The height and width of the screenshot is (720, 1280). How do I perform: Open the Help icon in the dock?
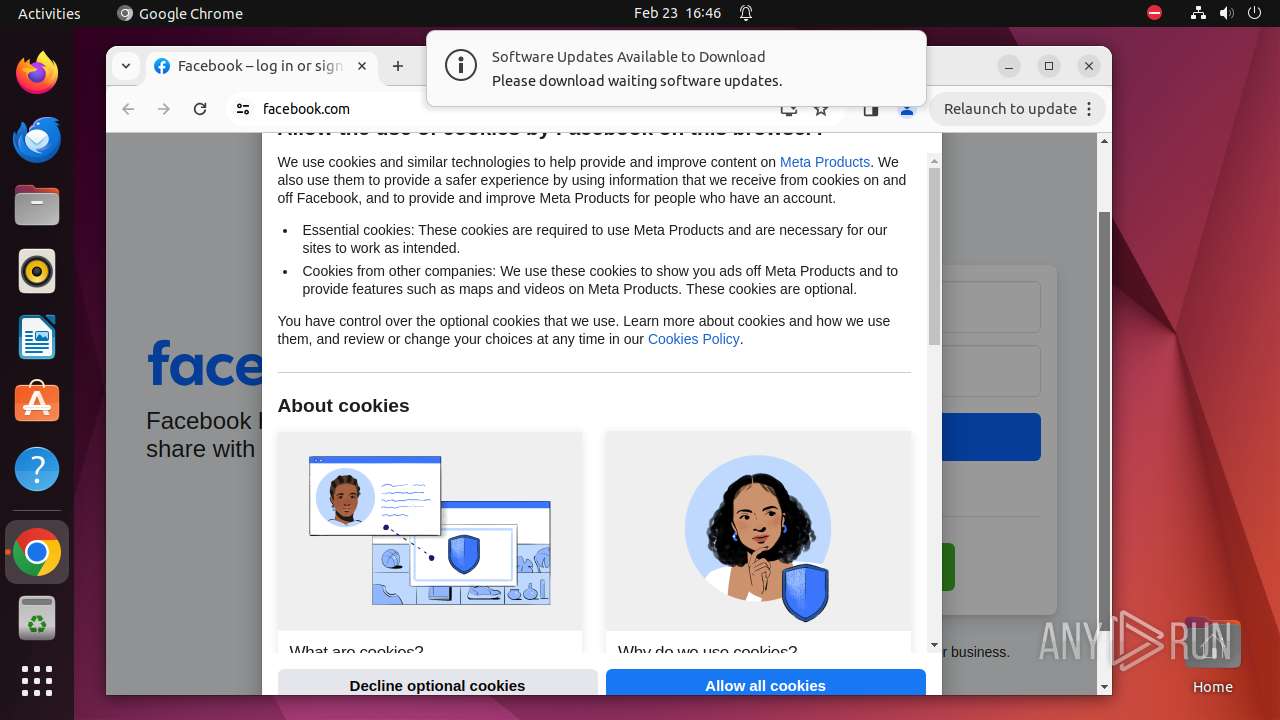[x=37, y=469]
